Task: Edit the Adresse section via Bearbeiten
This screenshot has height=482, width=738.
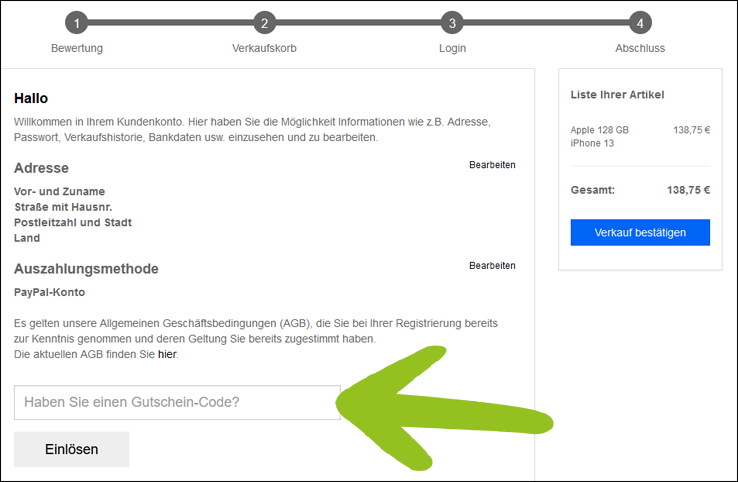Action: [492, 165]
